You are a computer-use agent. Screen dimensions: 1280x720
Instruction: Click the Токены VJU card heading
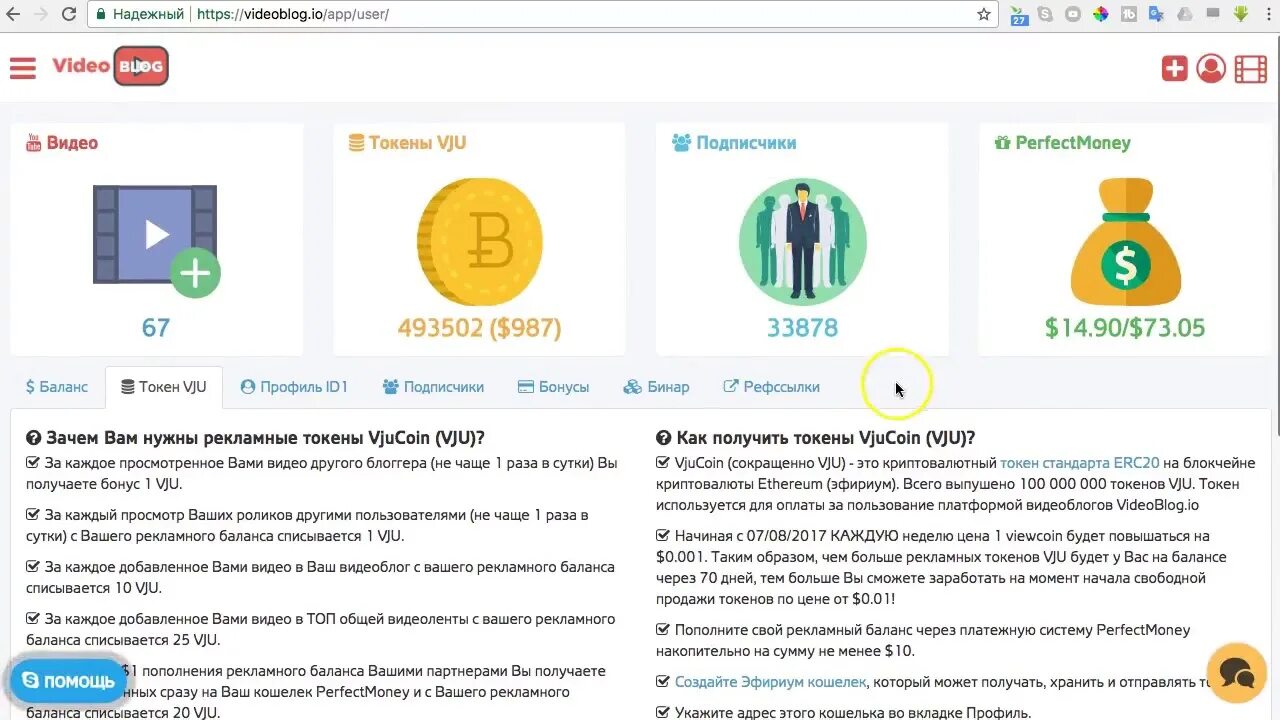click(407, 143)
